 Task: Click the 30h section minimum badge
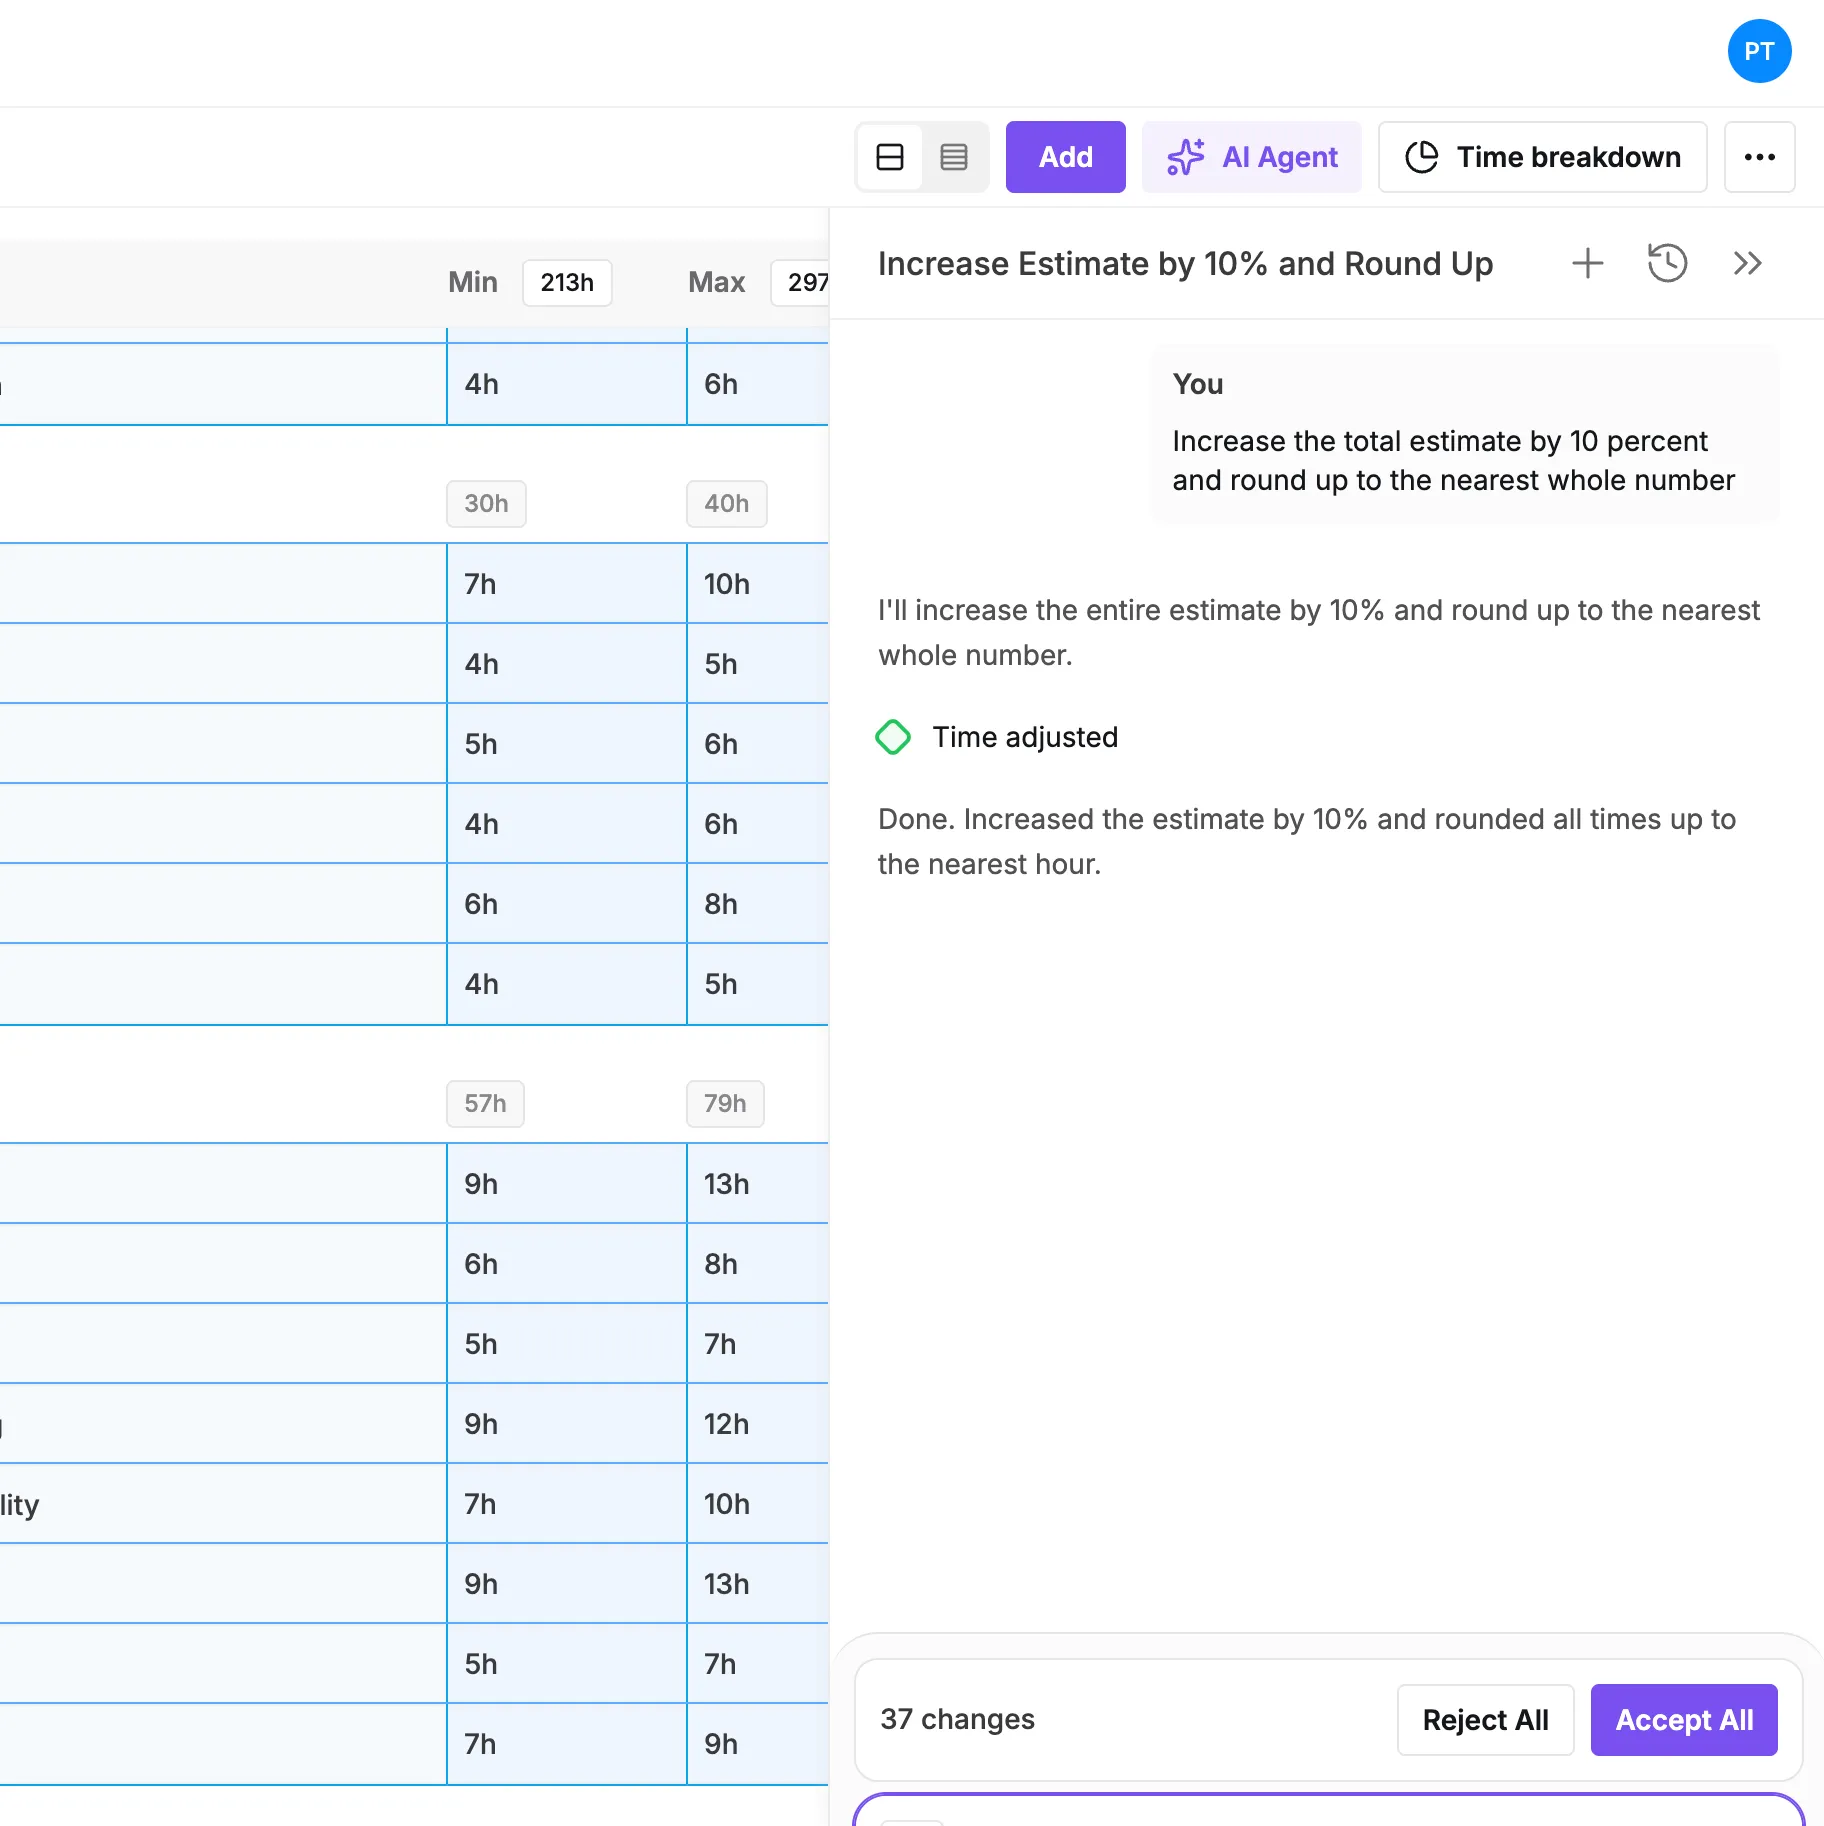tap(486, 504)
